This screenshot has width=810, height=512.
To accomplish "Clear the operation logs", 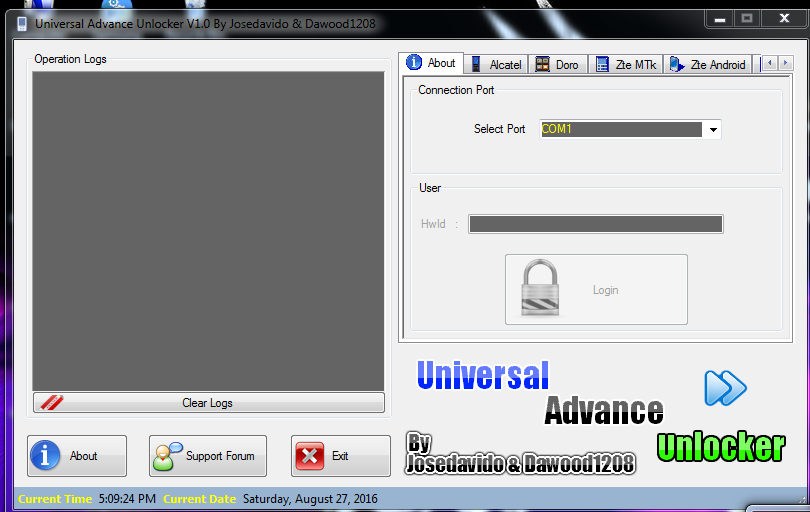I will click(x=209, y=402).
